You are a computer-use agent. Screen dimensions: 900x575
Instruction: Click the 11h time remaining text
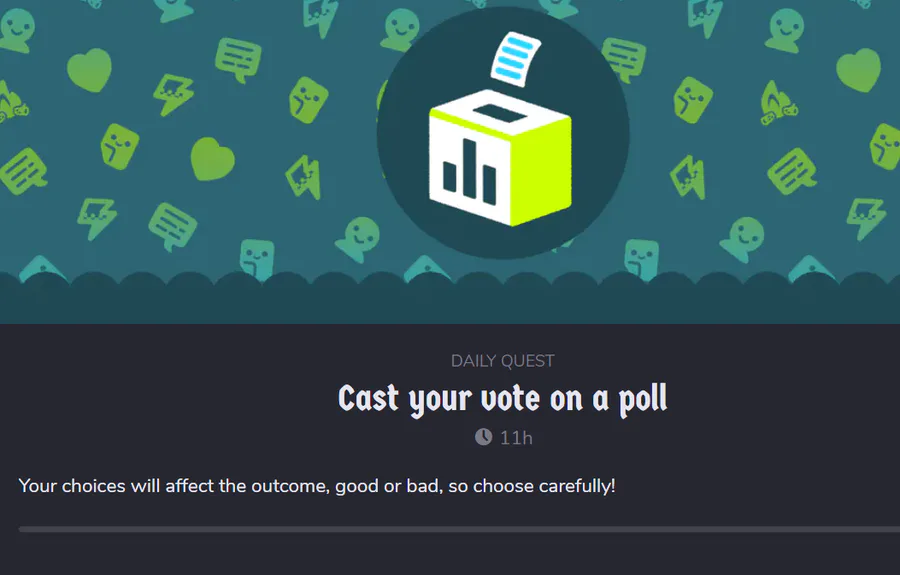coord(515,437)
